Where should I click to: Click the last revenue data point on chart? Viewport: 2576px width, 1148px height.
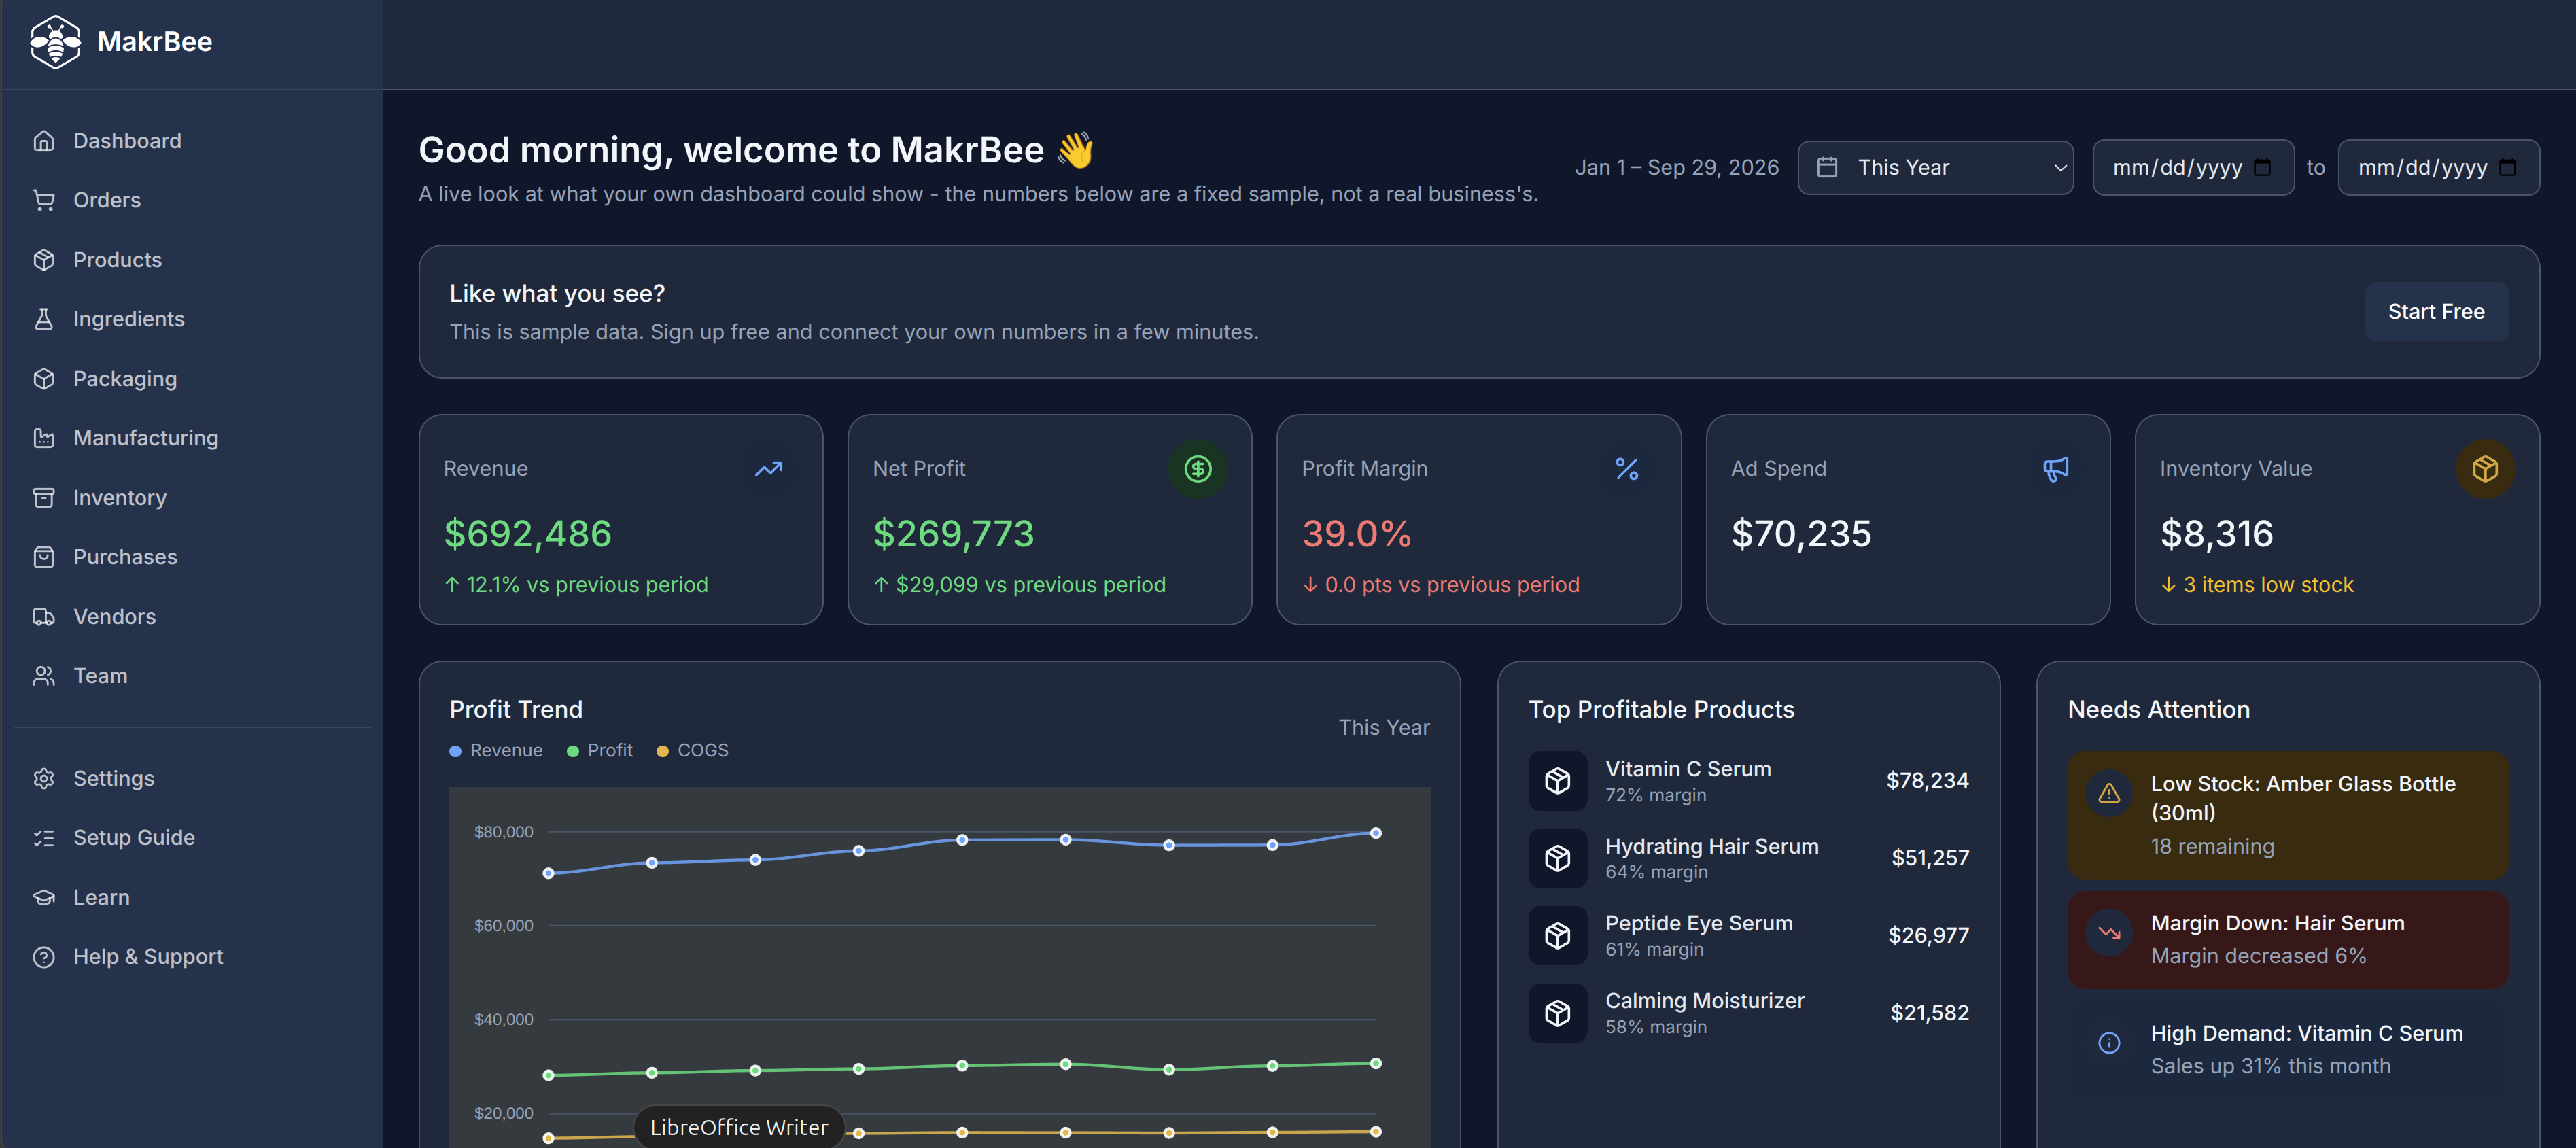point(1375,833)
